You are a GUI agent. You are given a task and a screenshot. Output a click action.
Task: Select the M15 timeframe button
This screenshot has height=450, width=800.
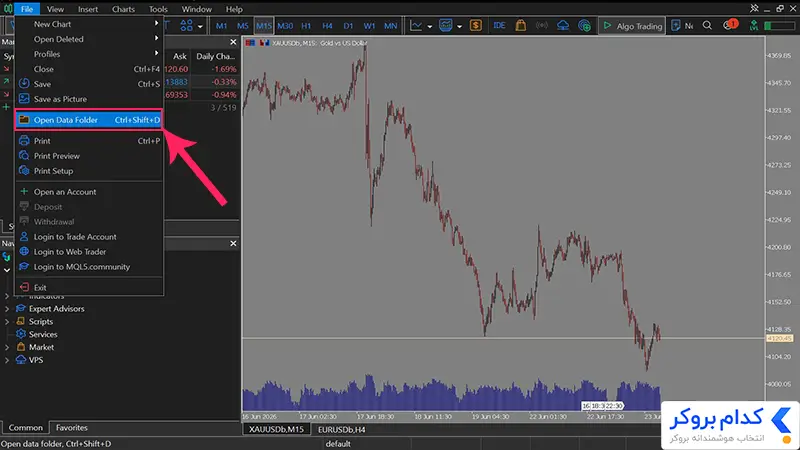pyautogui.click(x=264, y=26)
